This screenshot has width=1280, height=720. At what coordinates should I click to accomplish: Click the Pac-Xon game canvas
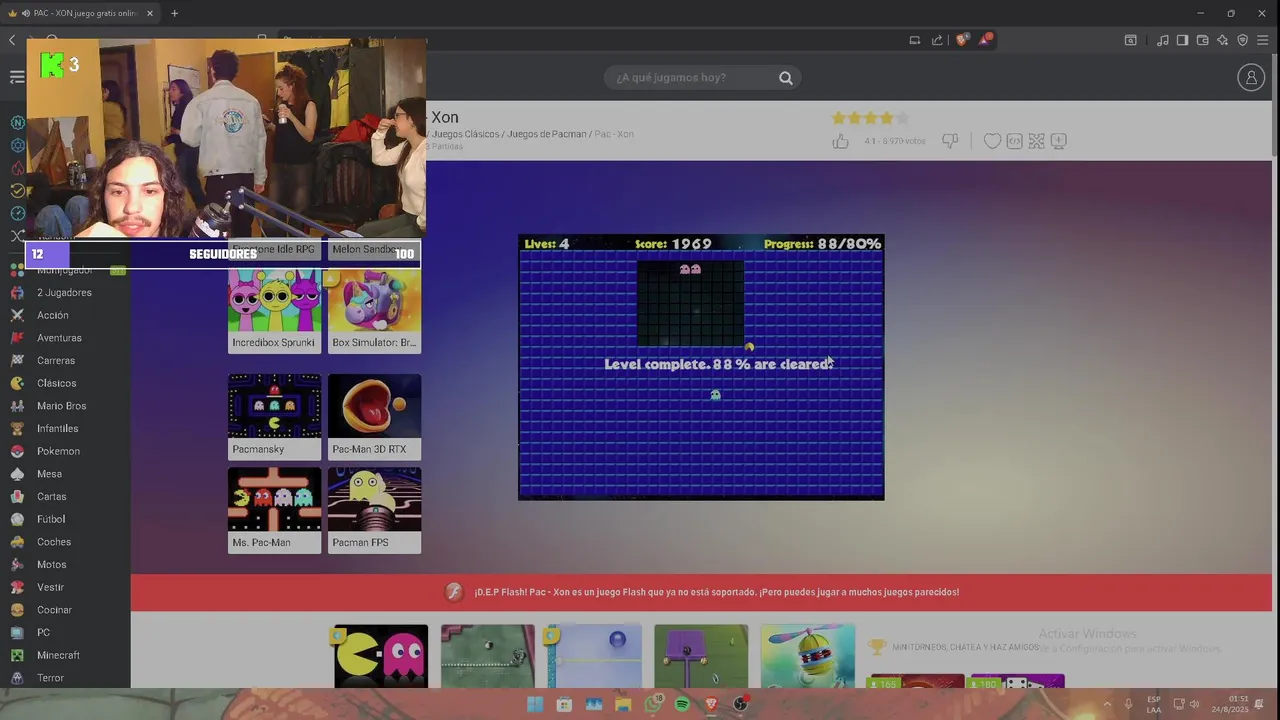click(x=701, y=367)
